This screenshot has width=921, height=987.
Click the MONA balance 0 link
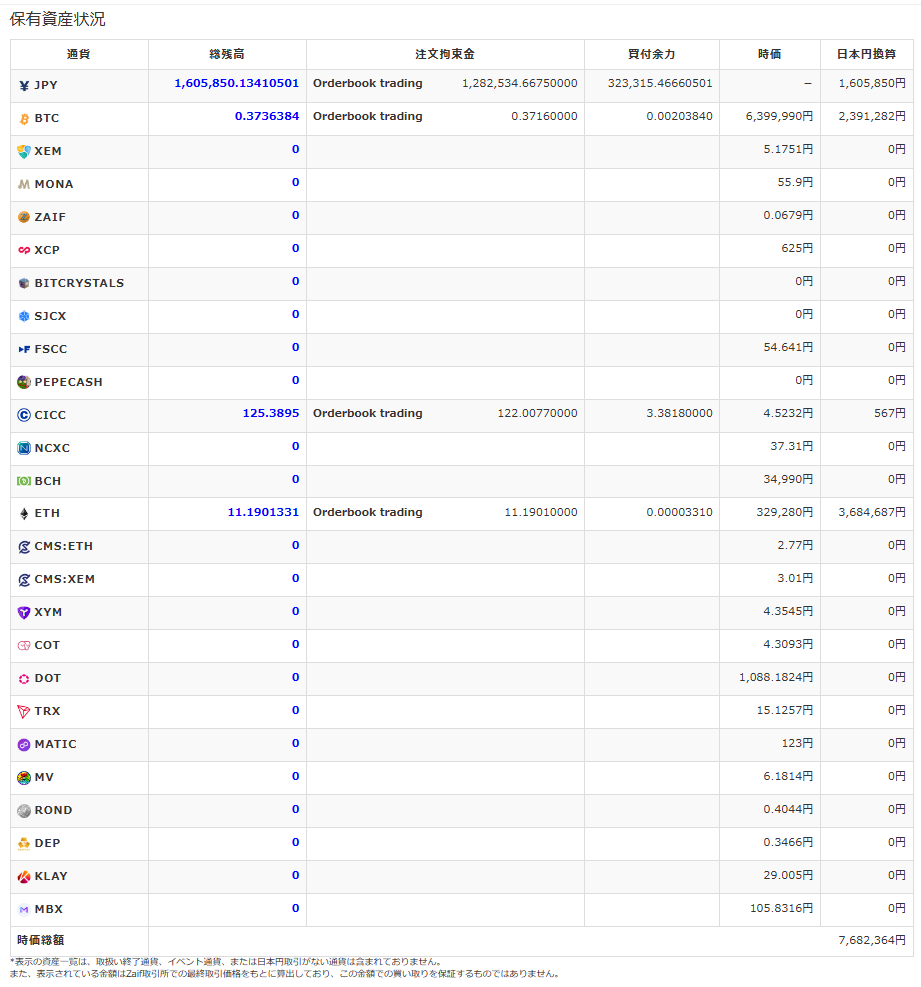(x=295, y=182)
